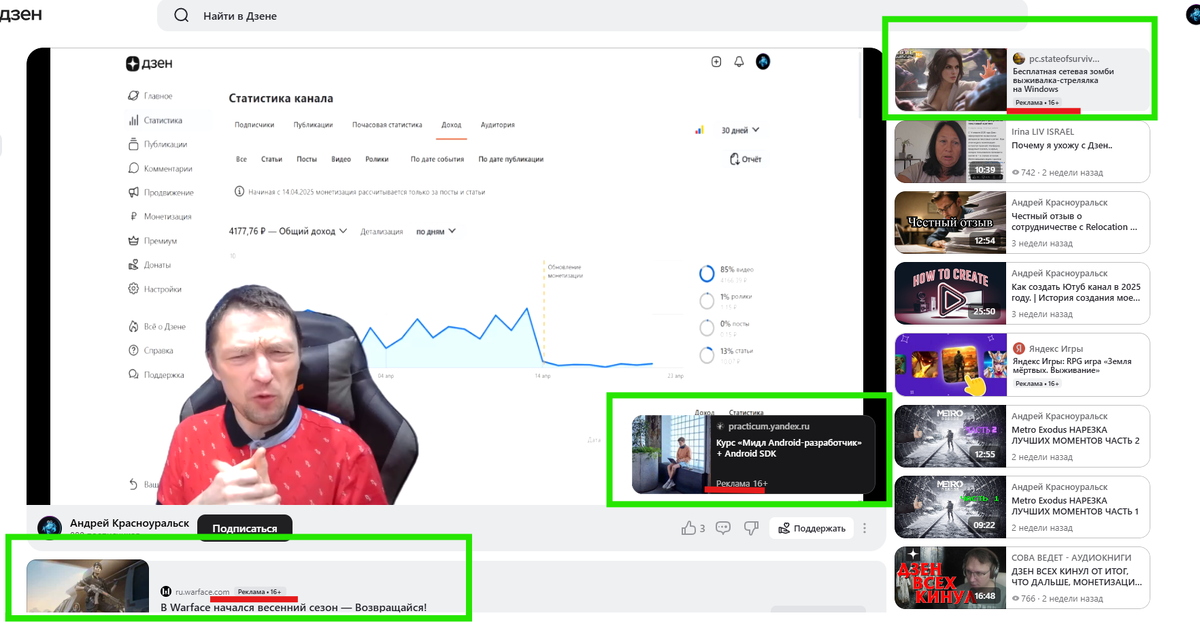This screenshot has width=1200, height=622.
Task: Click the Поддержать button
Action: click(812, 528)
